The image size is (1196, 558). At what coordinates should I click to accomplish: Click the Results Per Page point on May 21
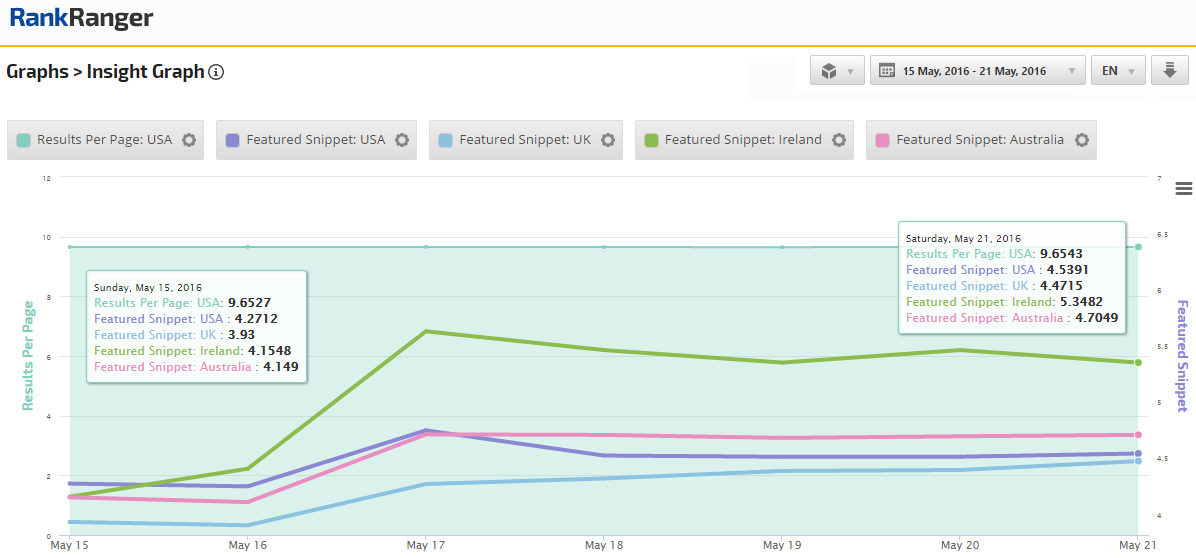coord(1138,246)
